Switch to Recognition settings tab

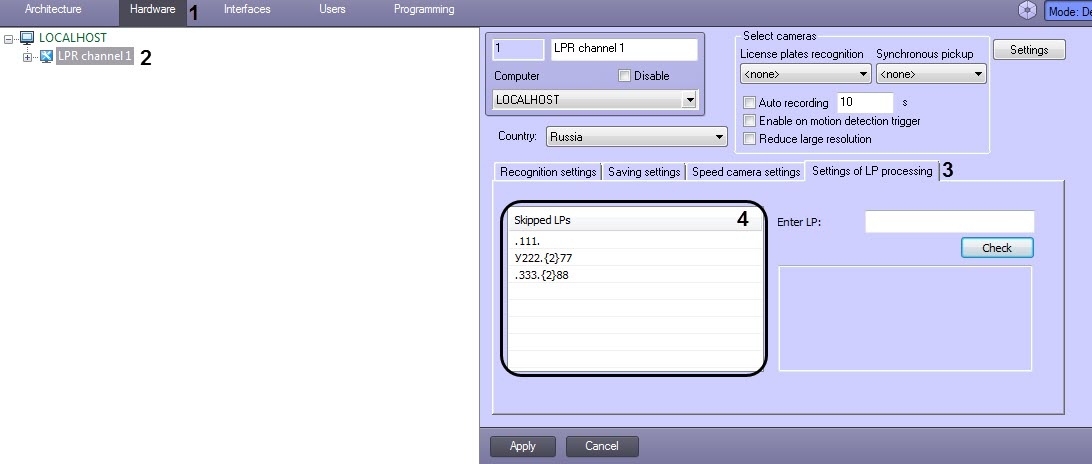[x=548, y=172]
